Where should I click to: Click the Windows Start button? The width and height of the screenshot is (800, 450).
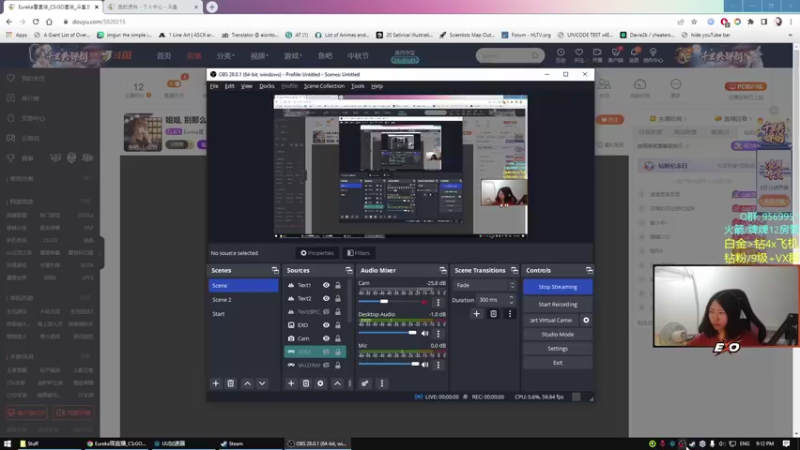[x=7, y=443]
